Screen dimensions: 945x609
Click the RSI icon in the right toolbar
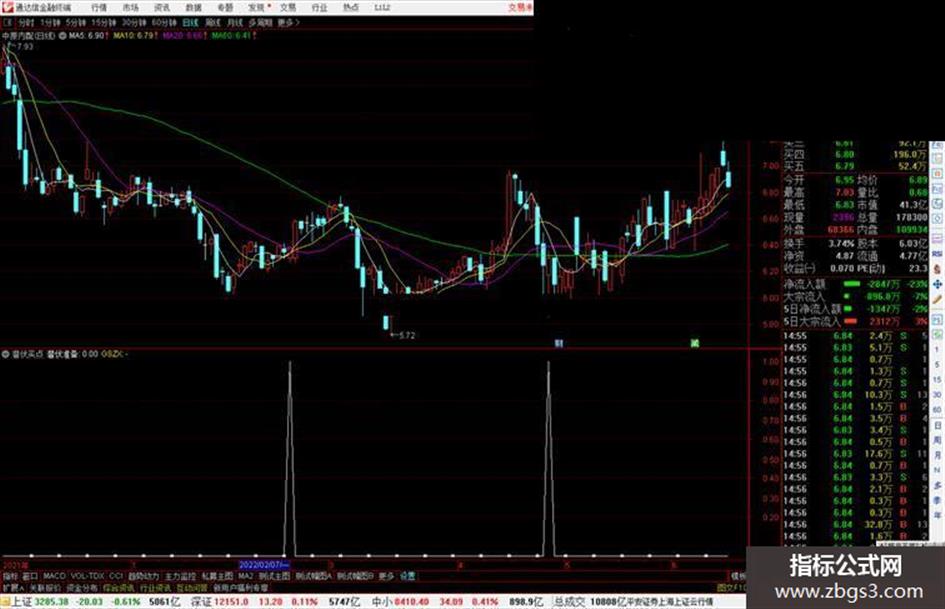coord(937,255)
